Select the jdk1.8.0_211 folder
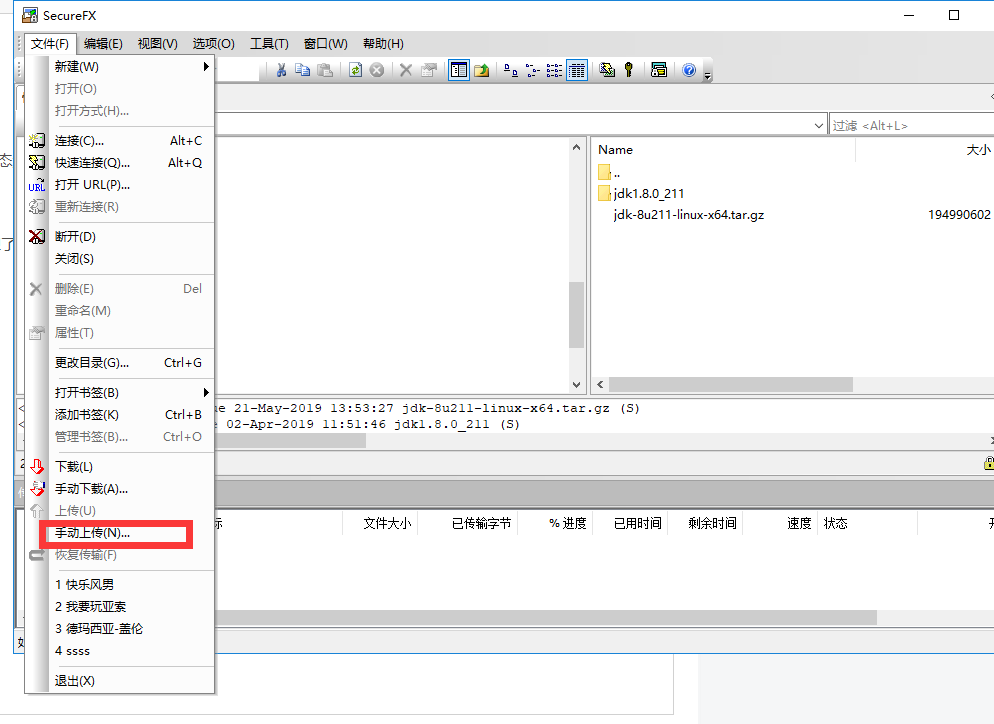The width and height of the screenshot is (994, 724). click(x=641, y=193)
